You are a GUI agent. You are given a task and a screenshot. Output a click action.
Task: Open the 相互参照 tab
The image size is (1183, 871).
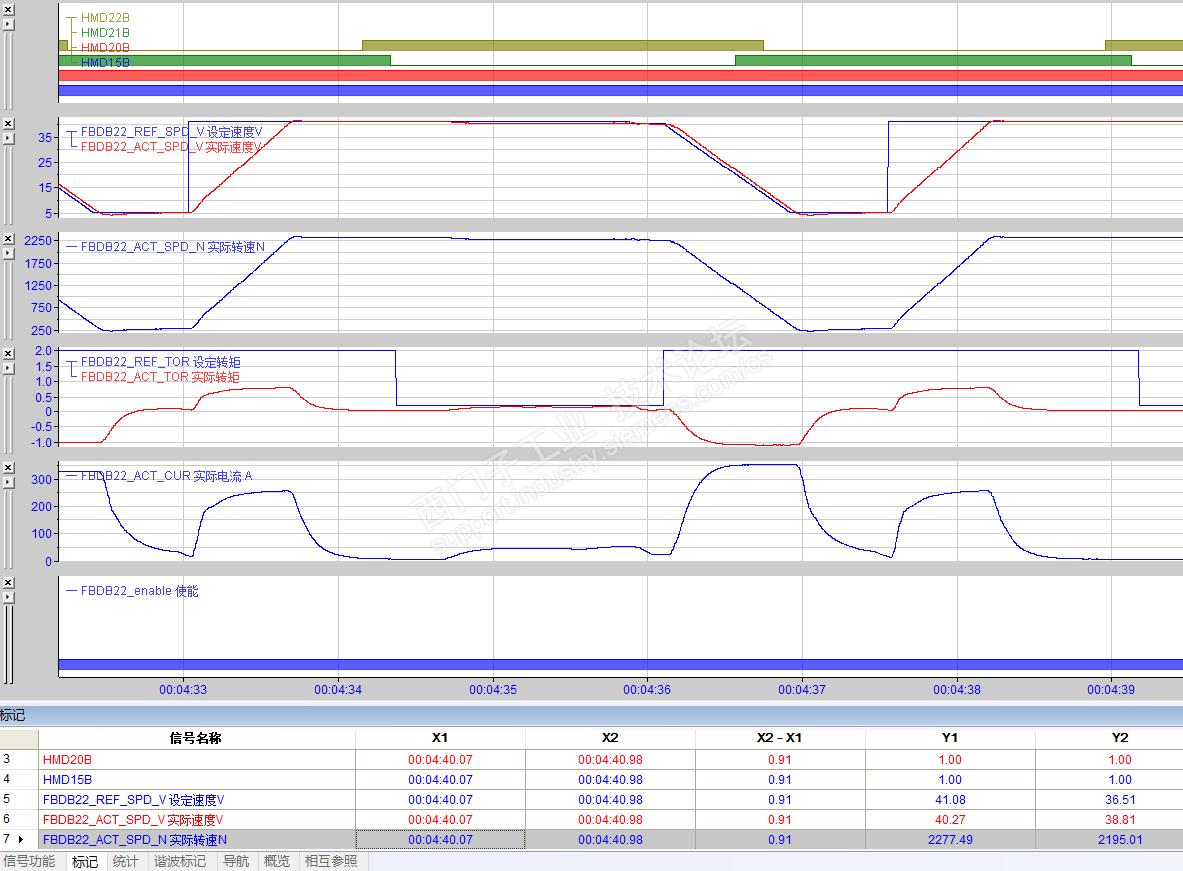[331, 861]
